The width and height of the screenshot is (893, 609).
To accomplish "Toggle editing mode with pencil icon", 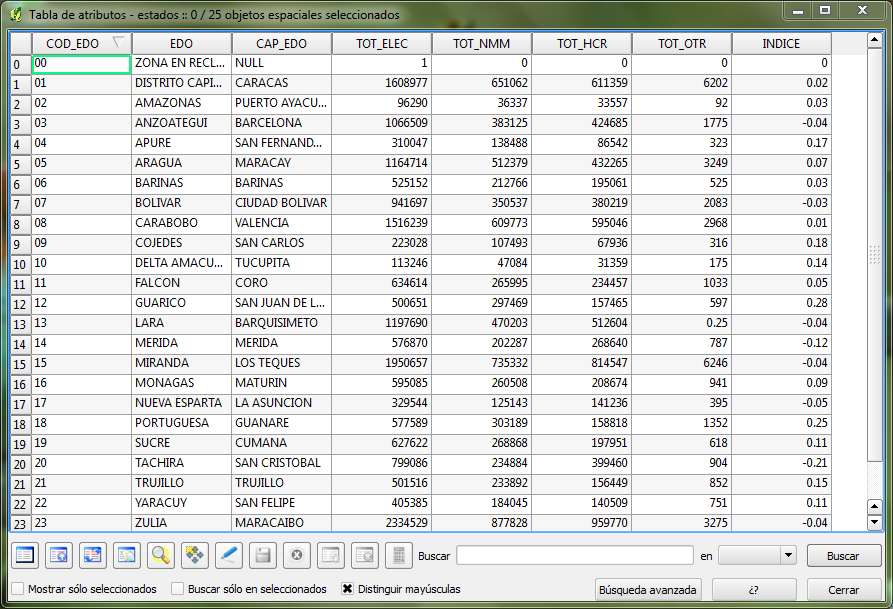I will (x=229, y=555).
